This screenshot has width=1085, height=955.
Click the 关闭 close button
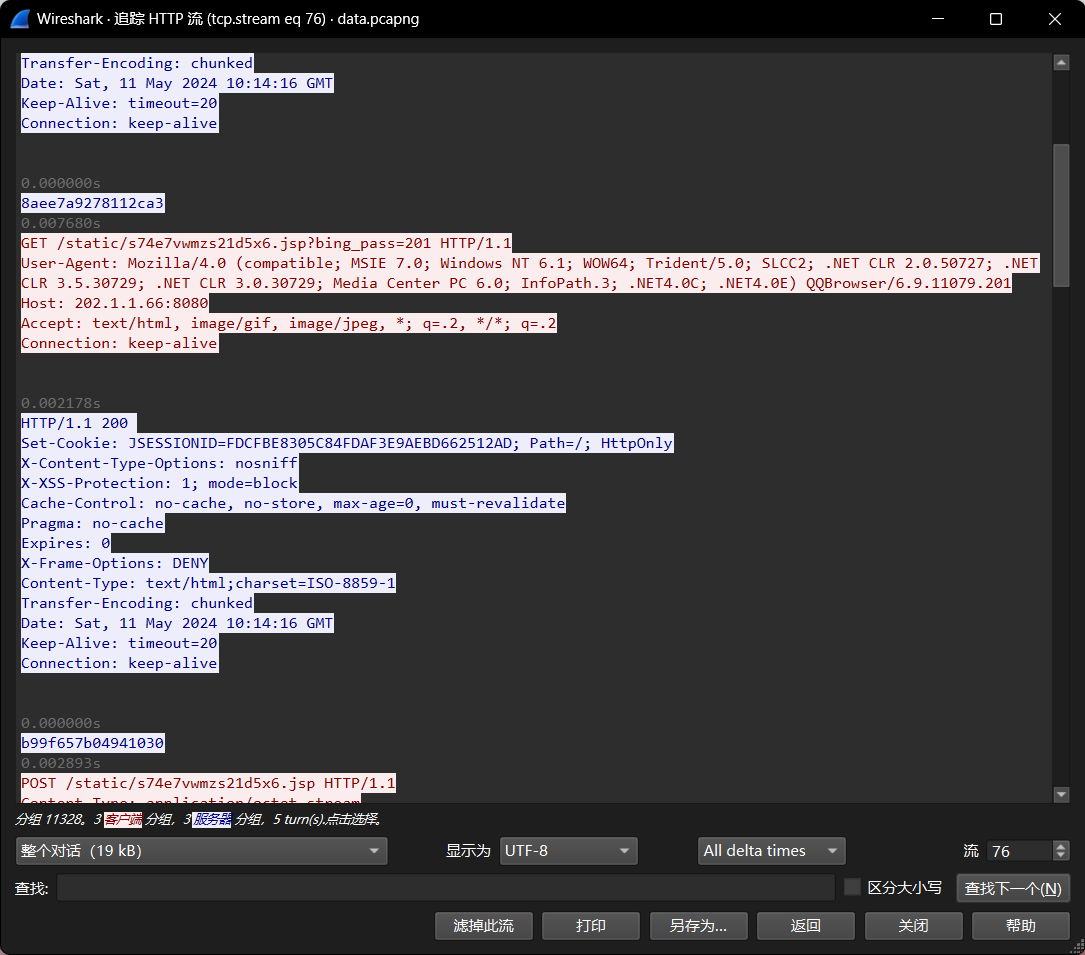(x=913, y=926)
